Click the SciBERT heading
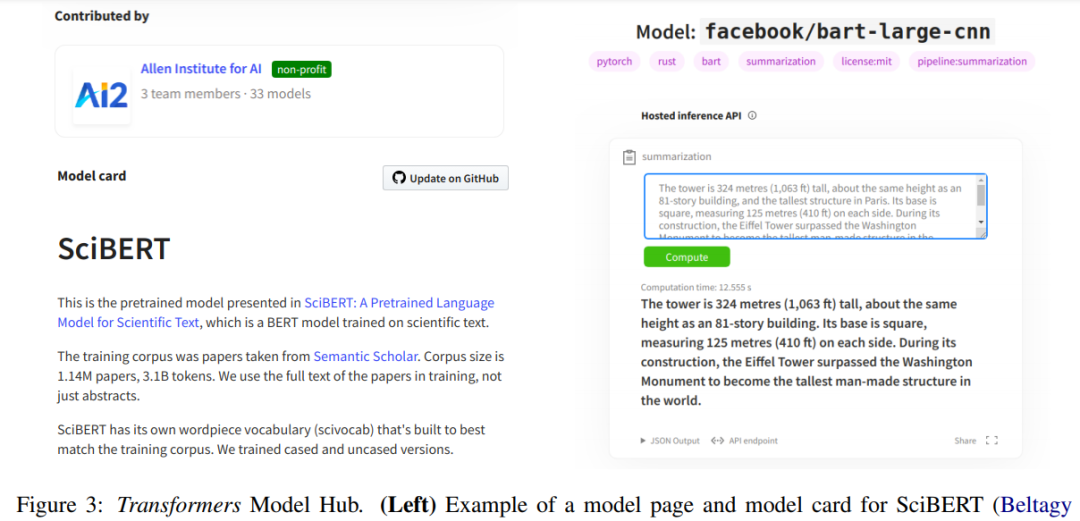Screen dimensions: 1080x521 (114, 249)
